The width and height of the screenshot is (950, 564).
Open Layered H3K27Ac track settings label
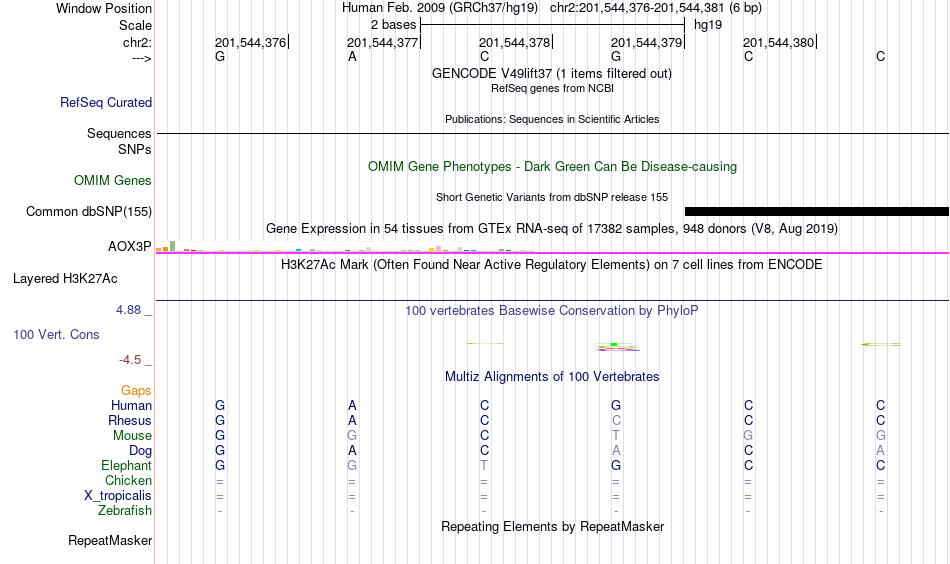pyautogui.click(x=65, y=279)
